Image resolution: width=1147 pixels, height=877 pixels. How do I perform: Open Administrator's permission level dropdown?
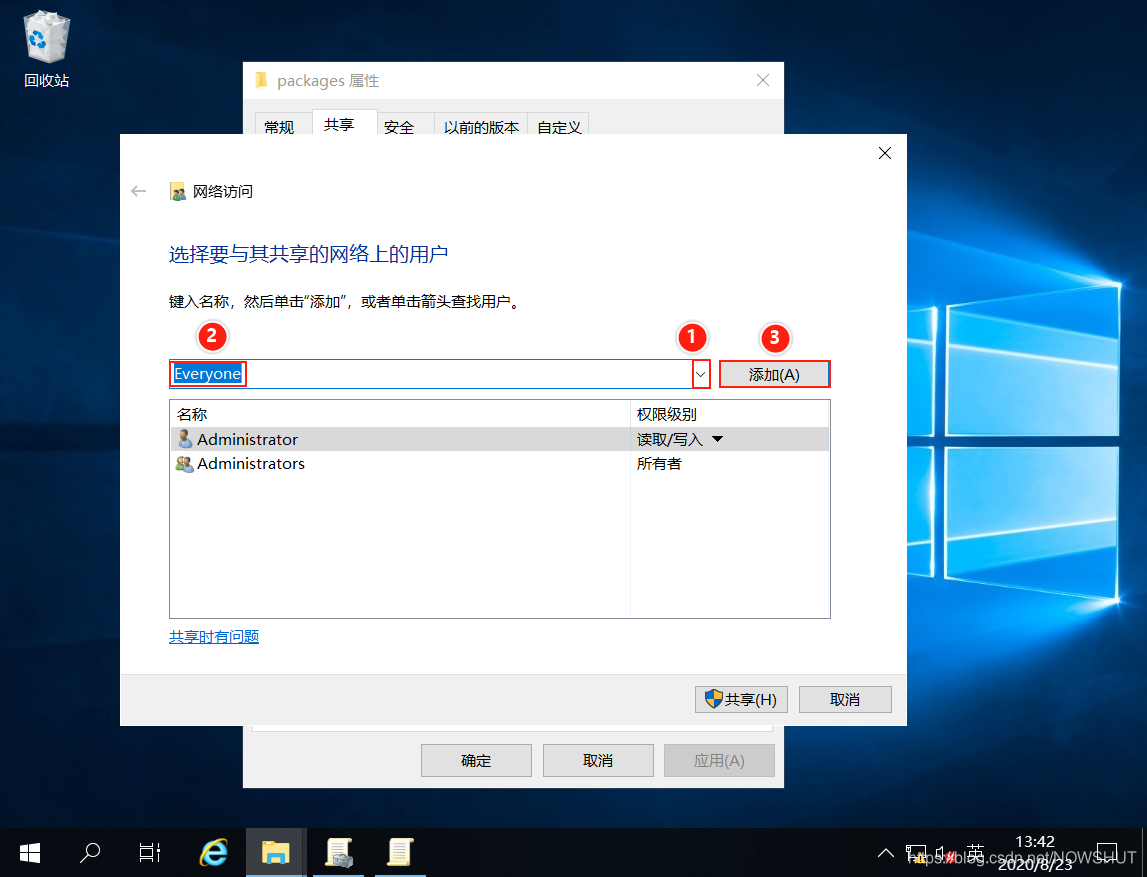tap(718, 439)
